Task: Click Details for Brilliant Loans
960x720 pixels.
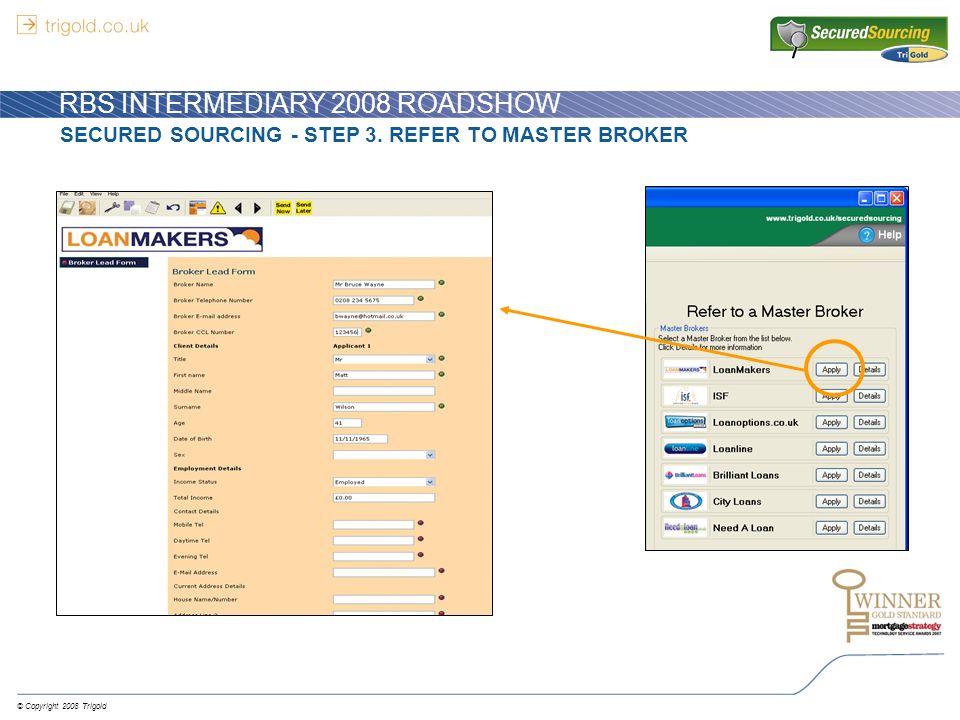Action: click(869, 475)
